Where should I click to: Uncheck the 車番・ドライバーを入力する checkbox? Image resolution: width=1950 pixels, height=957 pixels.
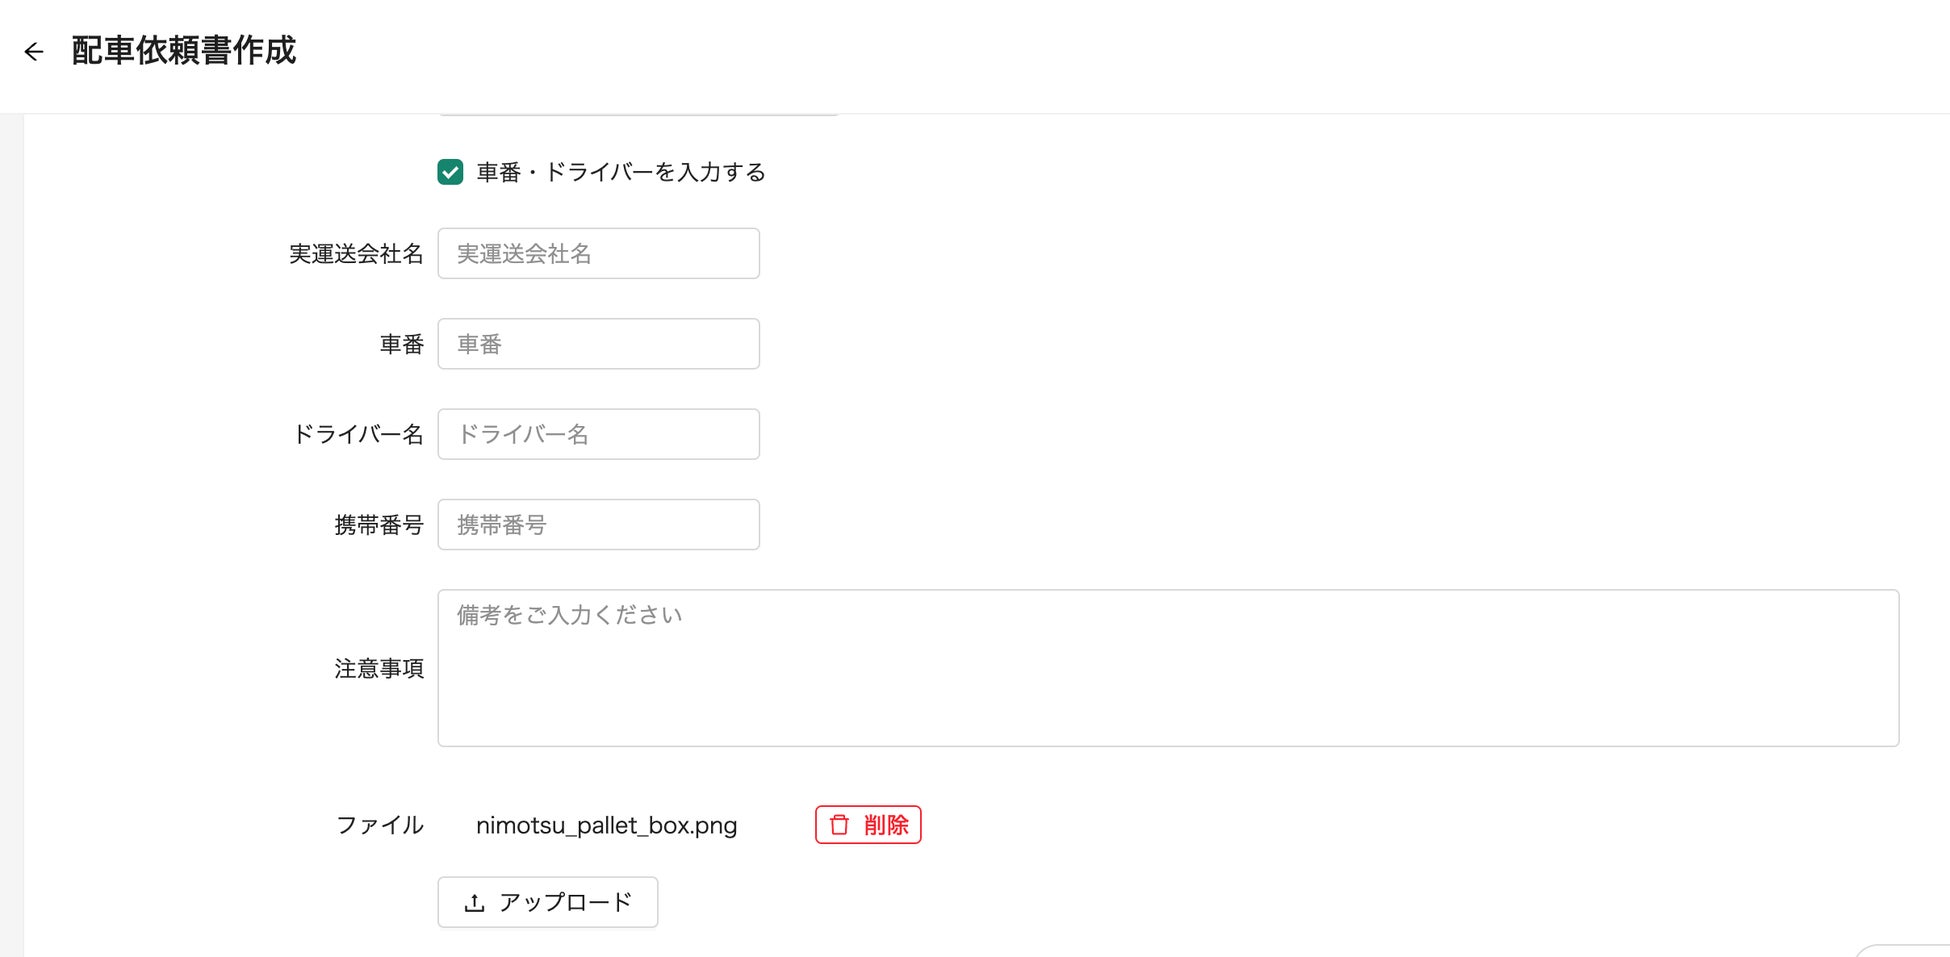(450, 172)
